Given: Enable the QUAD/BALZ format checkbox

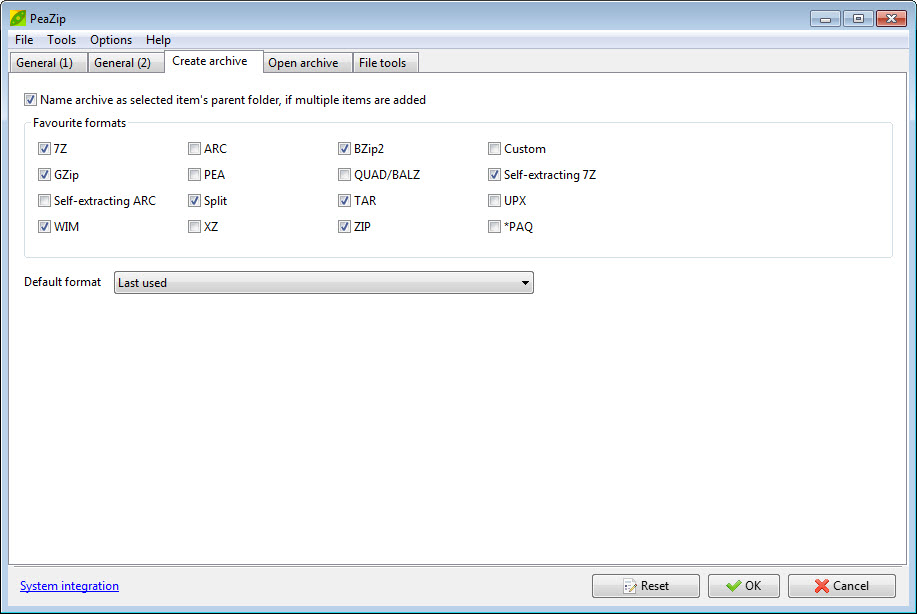Looking at the screenshot, I should click(344, 174).
